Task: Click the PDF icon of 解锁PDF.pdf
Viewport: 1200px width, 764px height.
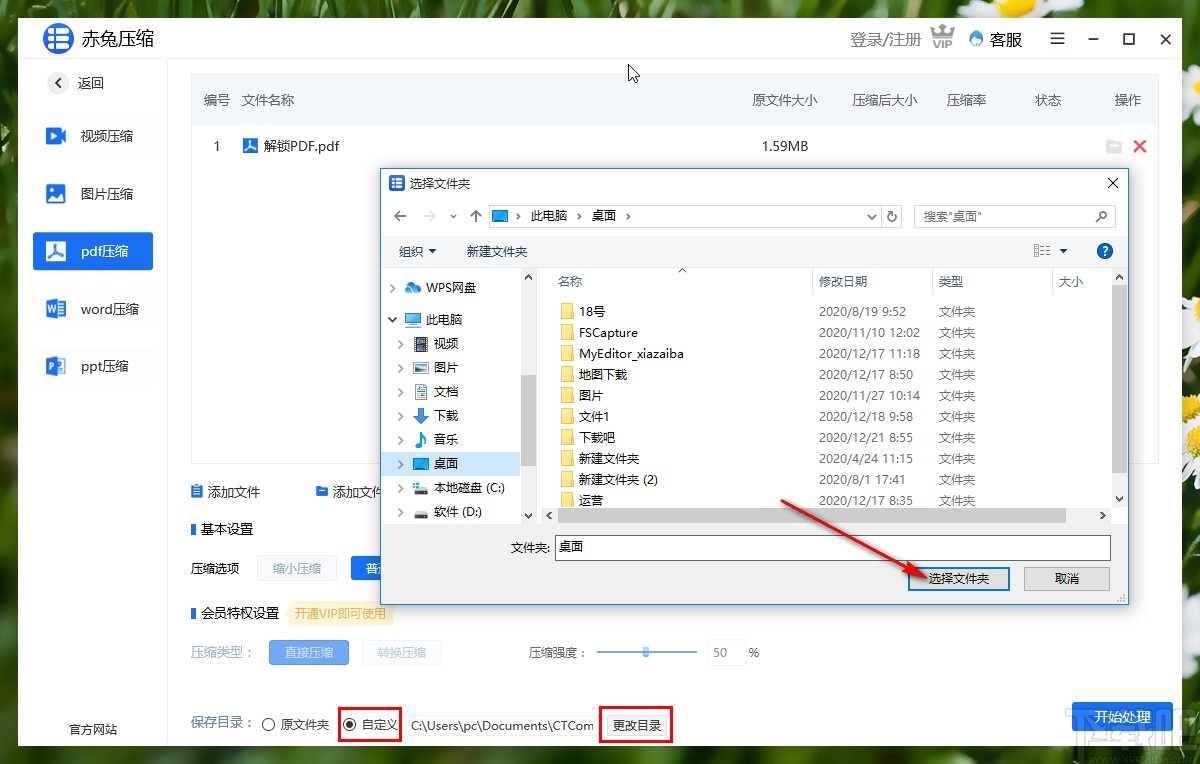Action: tap(250, 146)
